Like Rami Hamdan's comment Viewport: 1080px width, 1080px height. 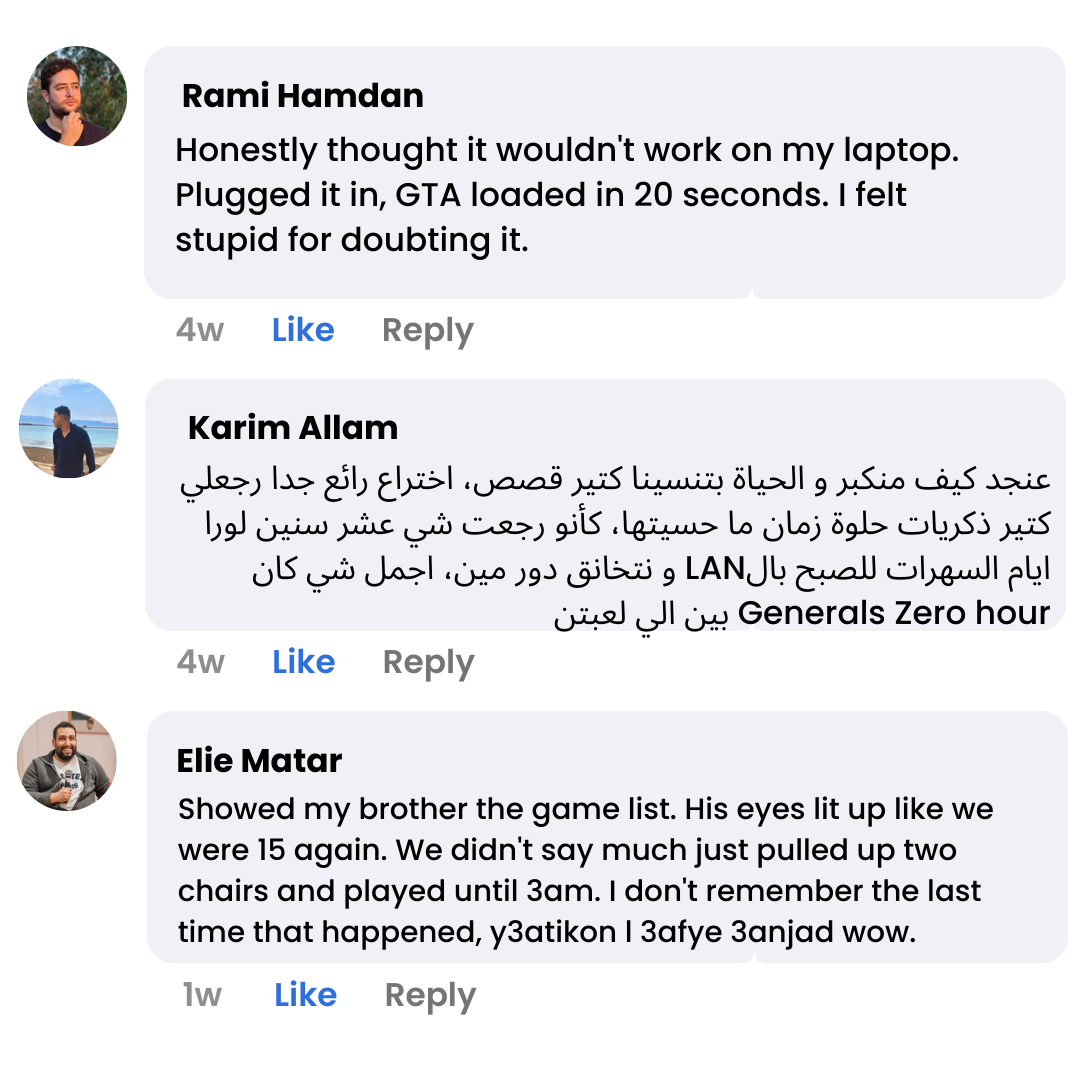point(303,330)
